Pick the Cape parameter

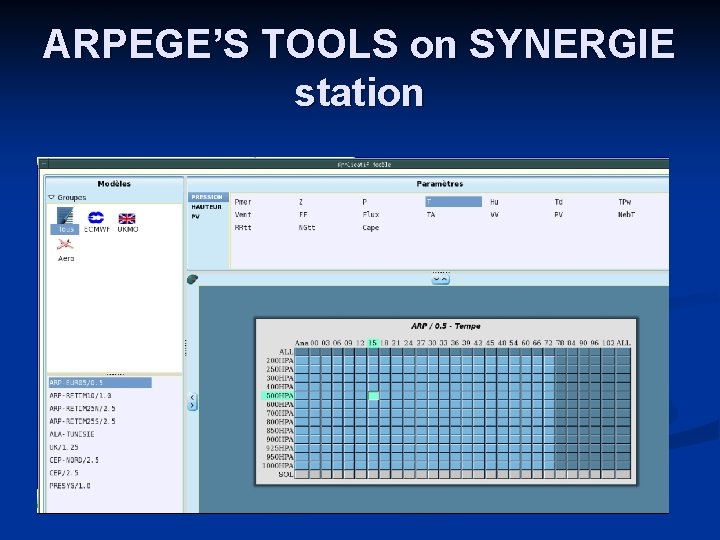coord(371,227)
